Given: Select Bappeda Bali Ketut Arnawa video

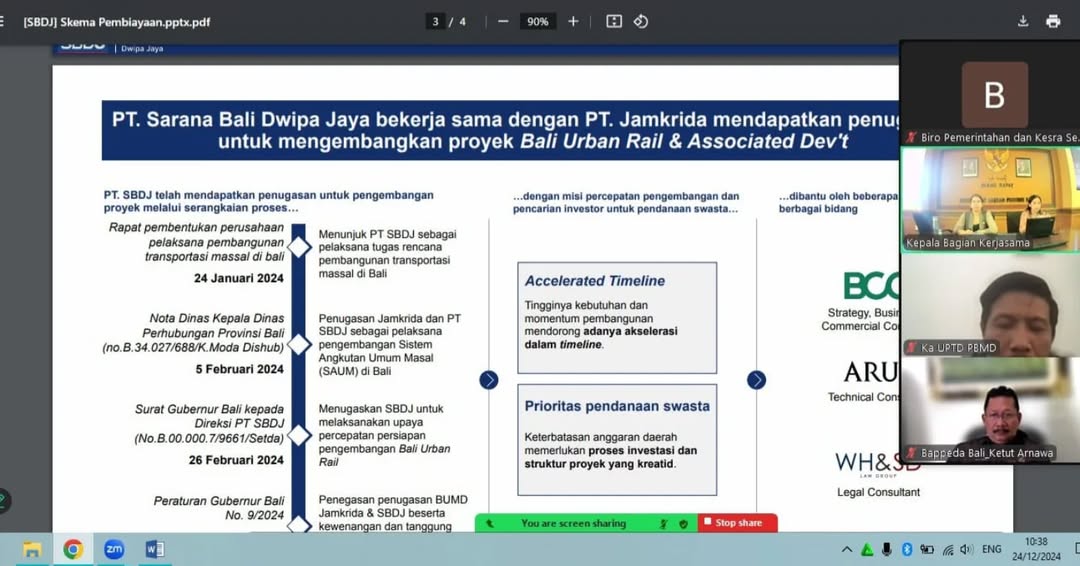Looking at the screenshot, I should pyautogui.click(x=989, y=410).
